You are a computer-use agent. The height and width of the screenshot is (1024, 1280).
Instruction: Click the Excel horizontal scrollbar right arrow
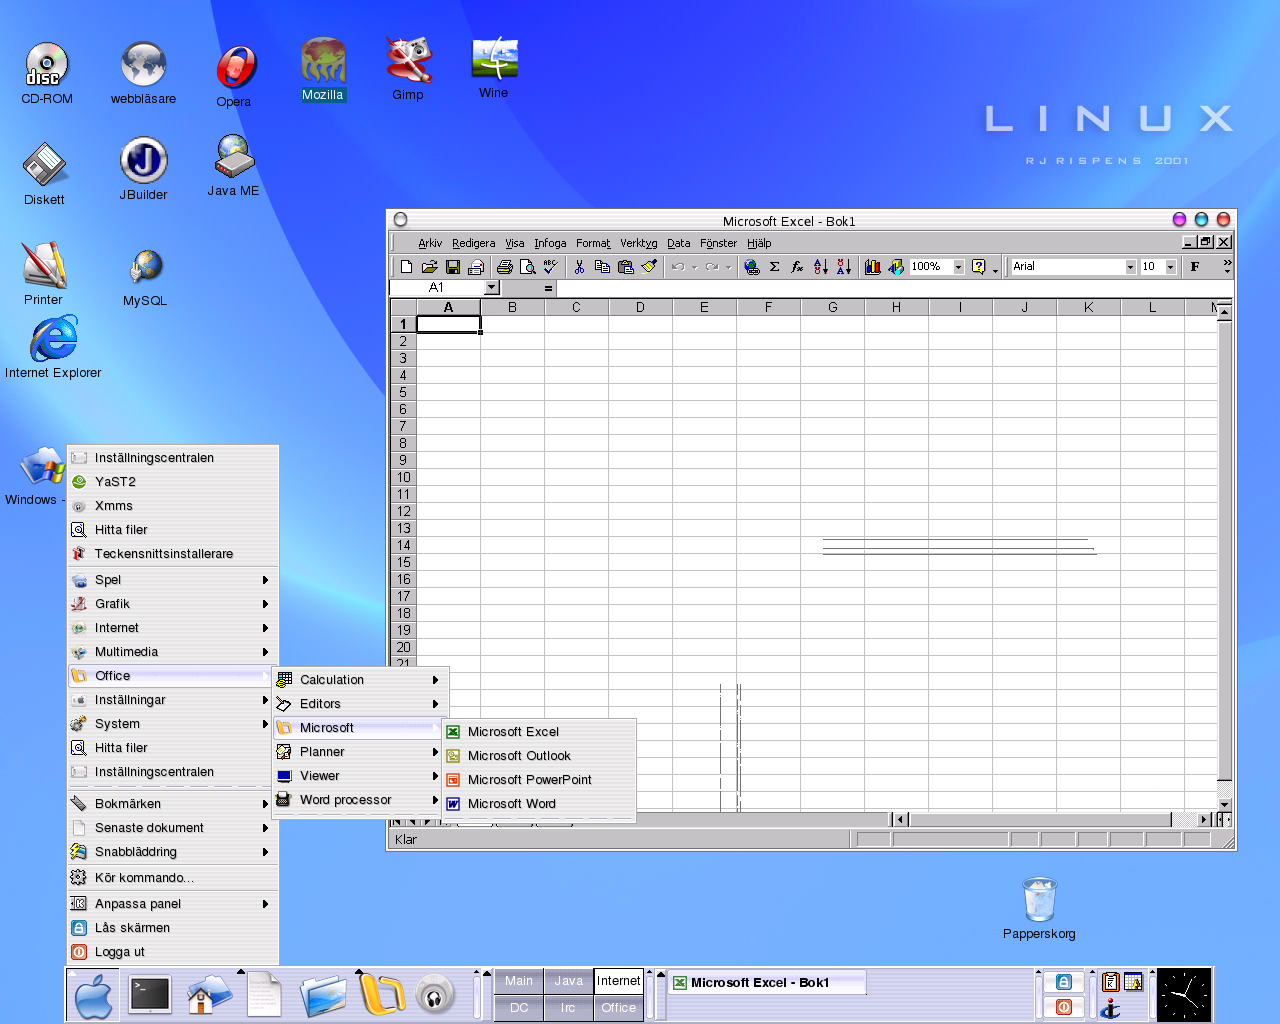[1203, 820]
